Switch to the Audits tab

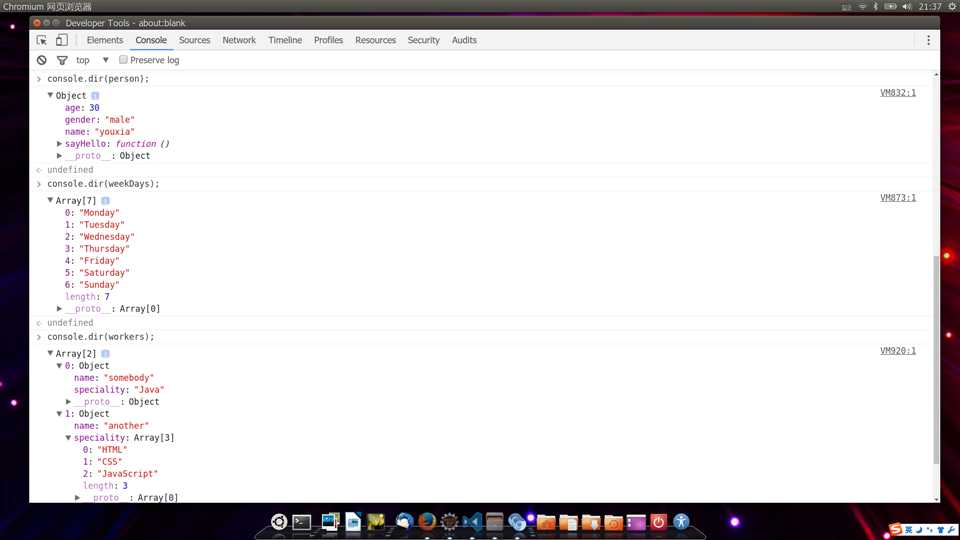pos(464,40)
